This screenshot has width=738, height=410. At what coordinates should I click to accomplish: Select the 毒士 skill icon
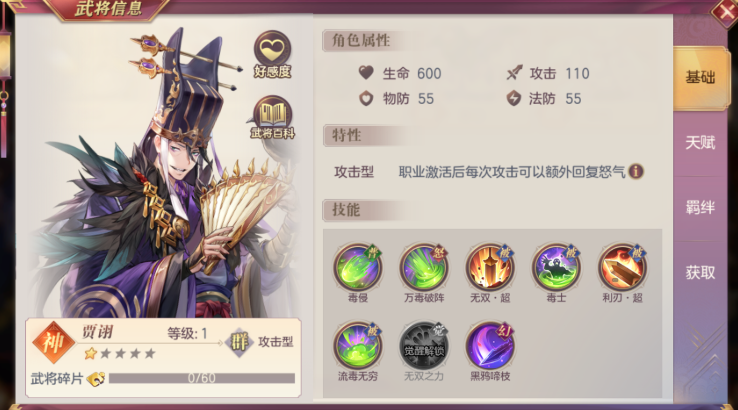(x=556, y=267)
